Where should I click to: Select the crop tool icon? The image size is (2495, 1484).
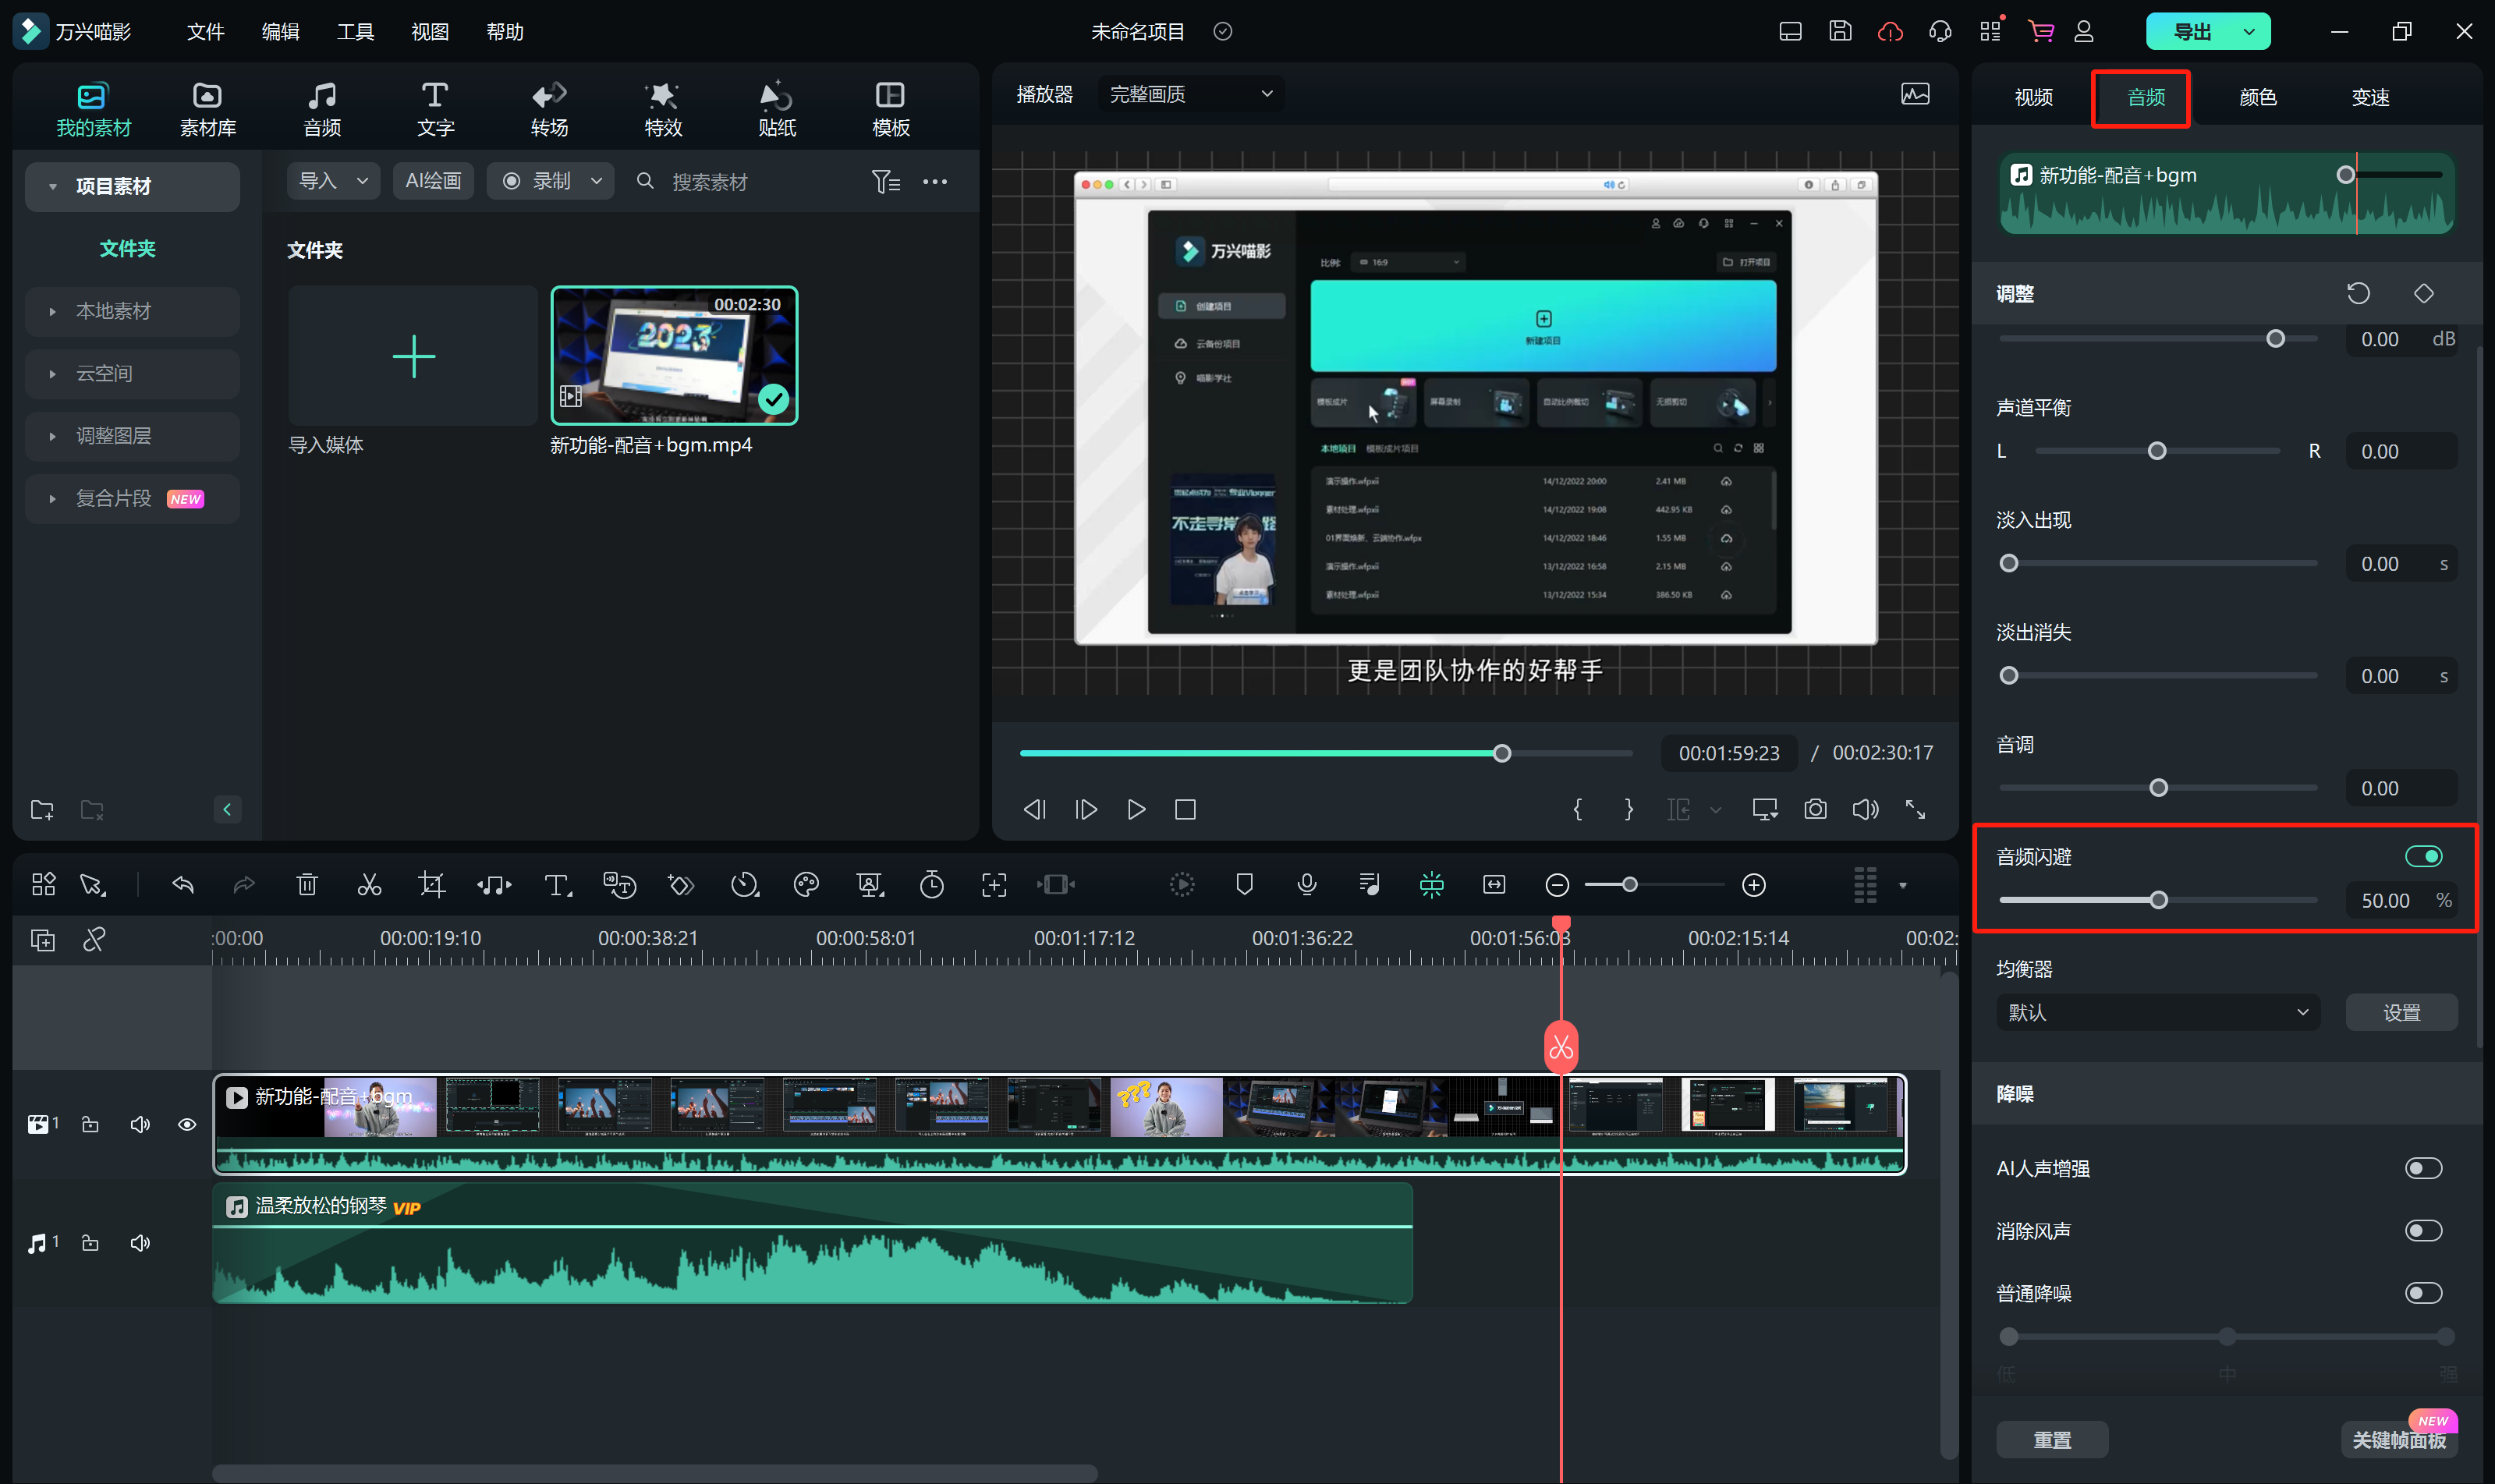431,885
